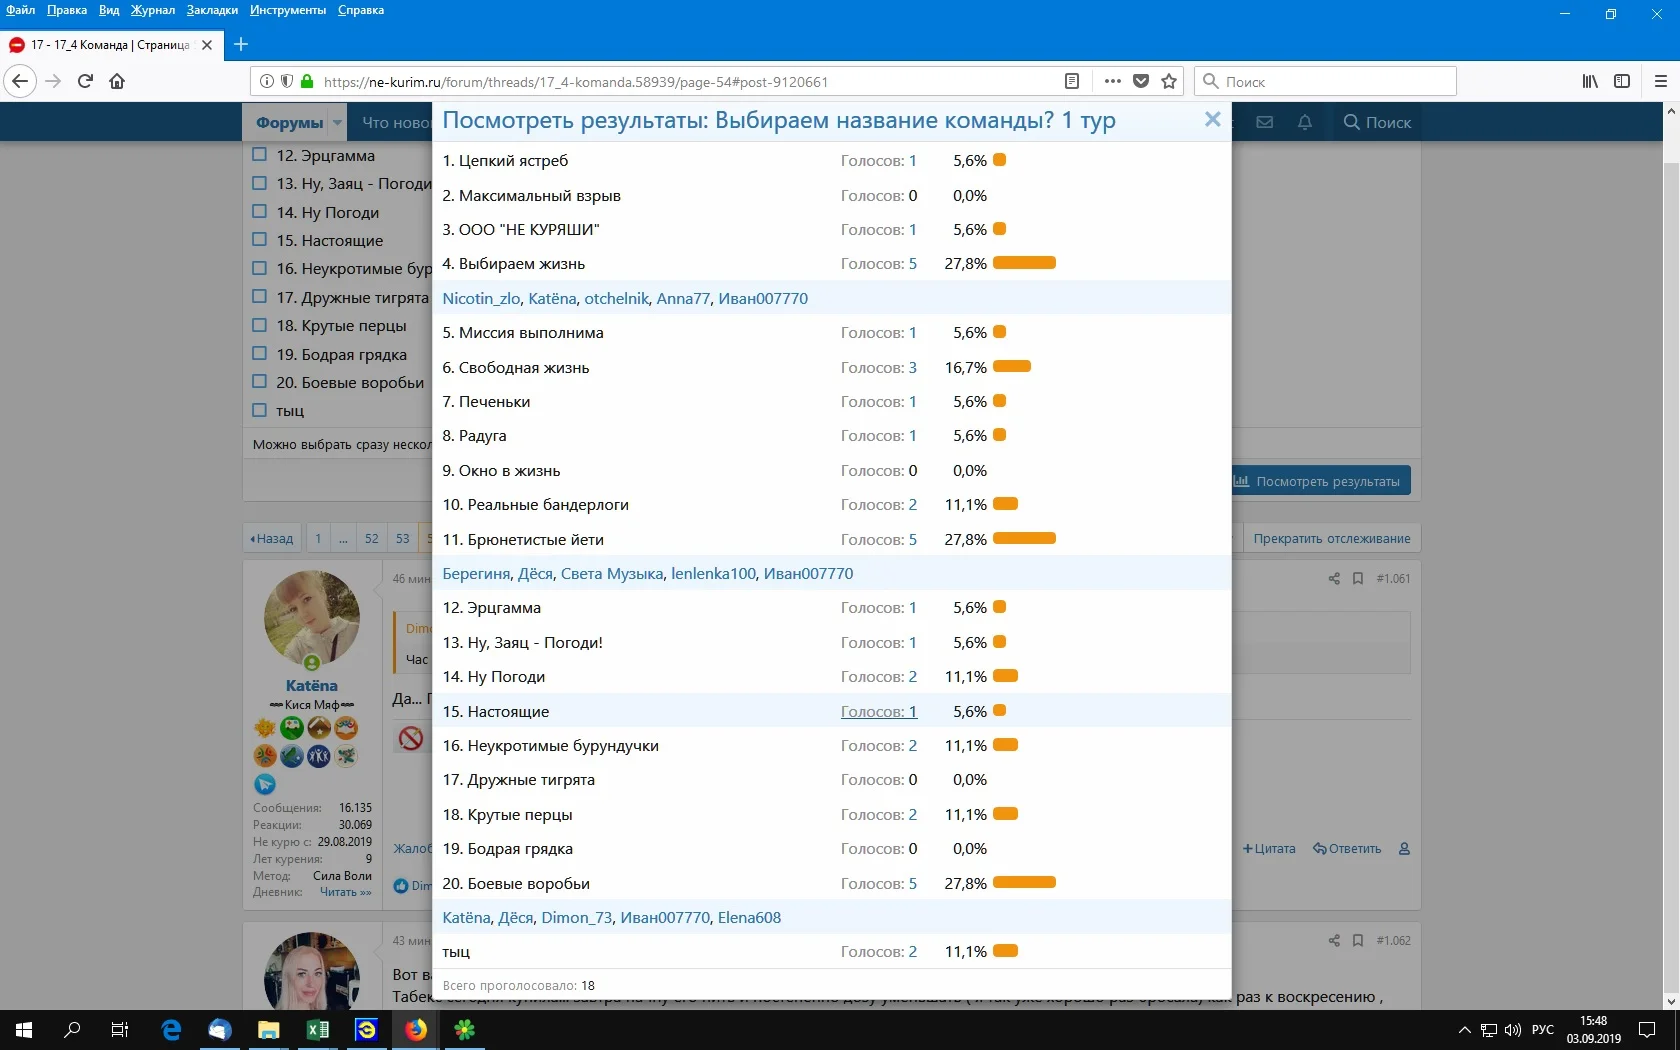Bookmark this page with star icon
This screenshot has height=1050, width=1680.
click(1169, 82)
